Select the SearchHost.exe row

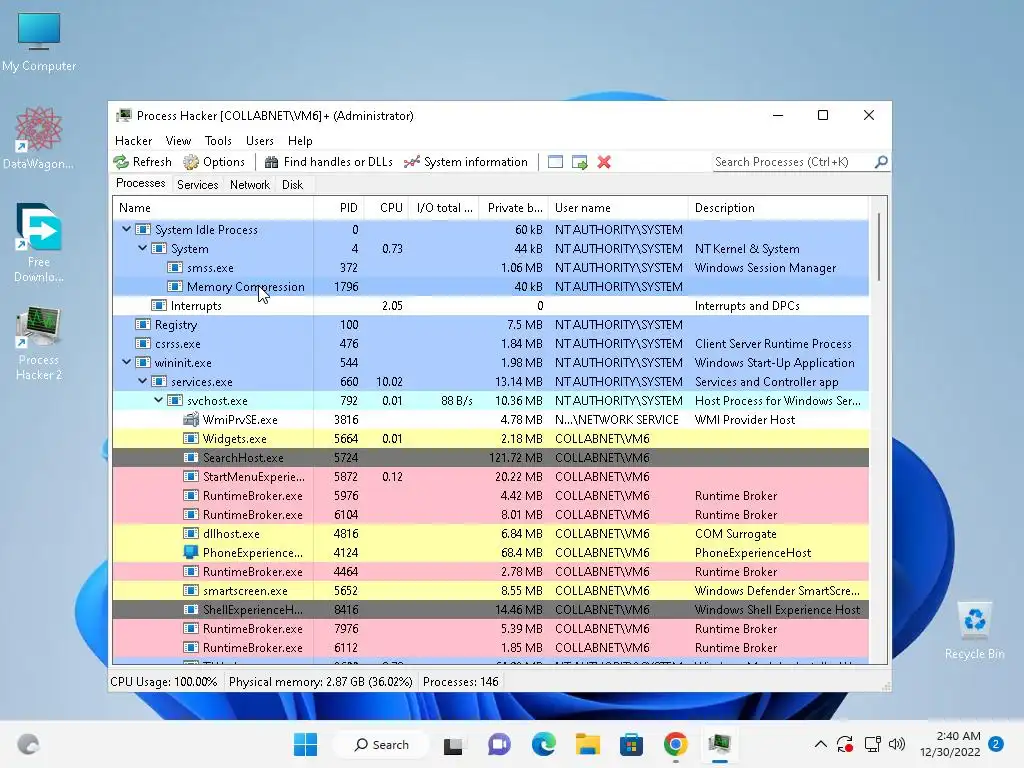point(490,458)
